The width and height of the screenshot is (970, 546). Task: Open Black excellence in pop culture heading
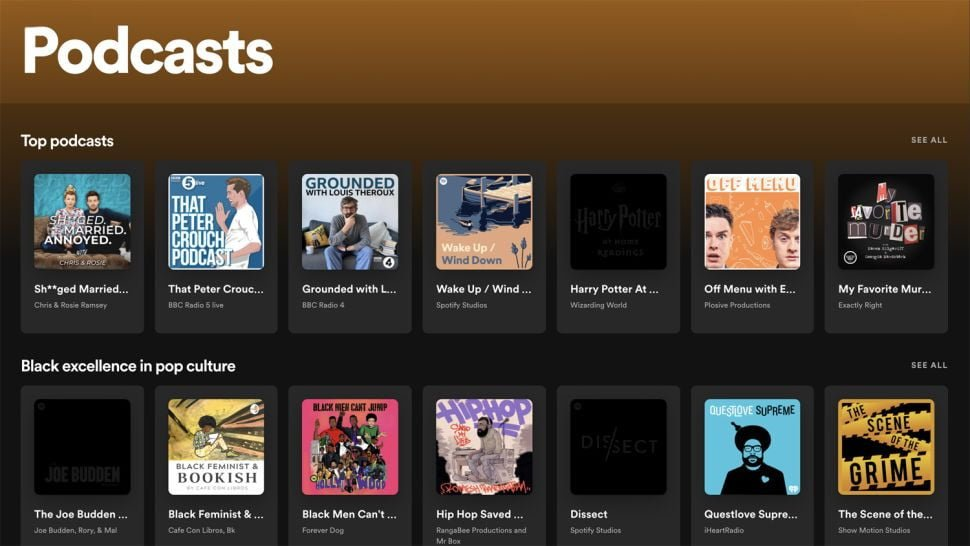tap(128, 366)
